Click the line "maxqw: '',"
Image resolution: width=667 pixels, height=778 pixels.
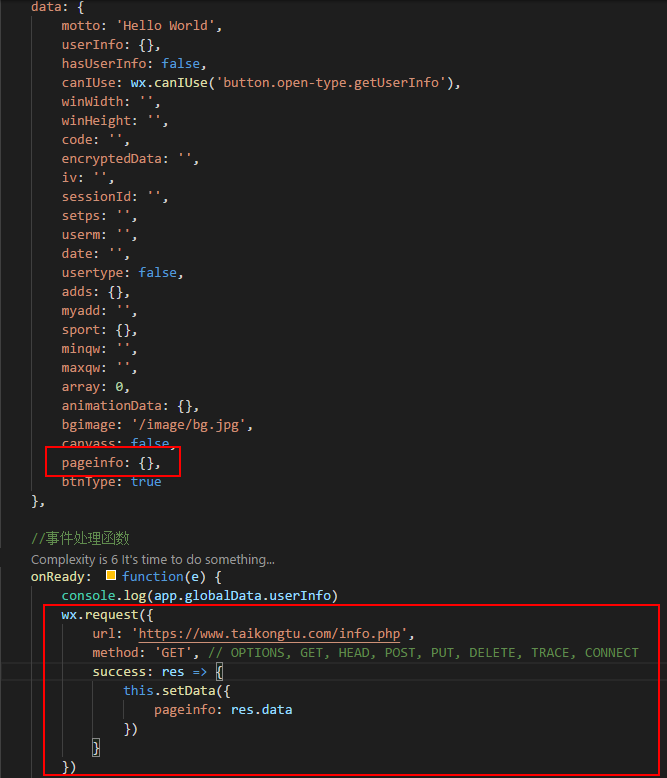99,368
